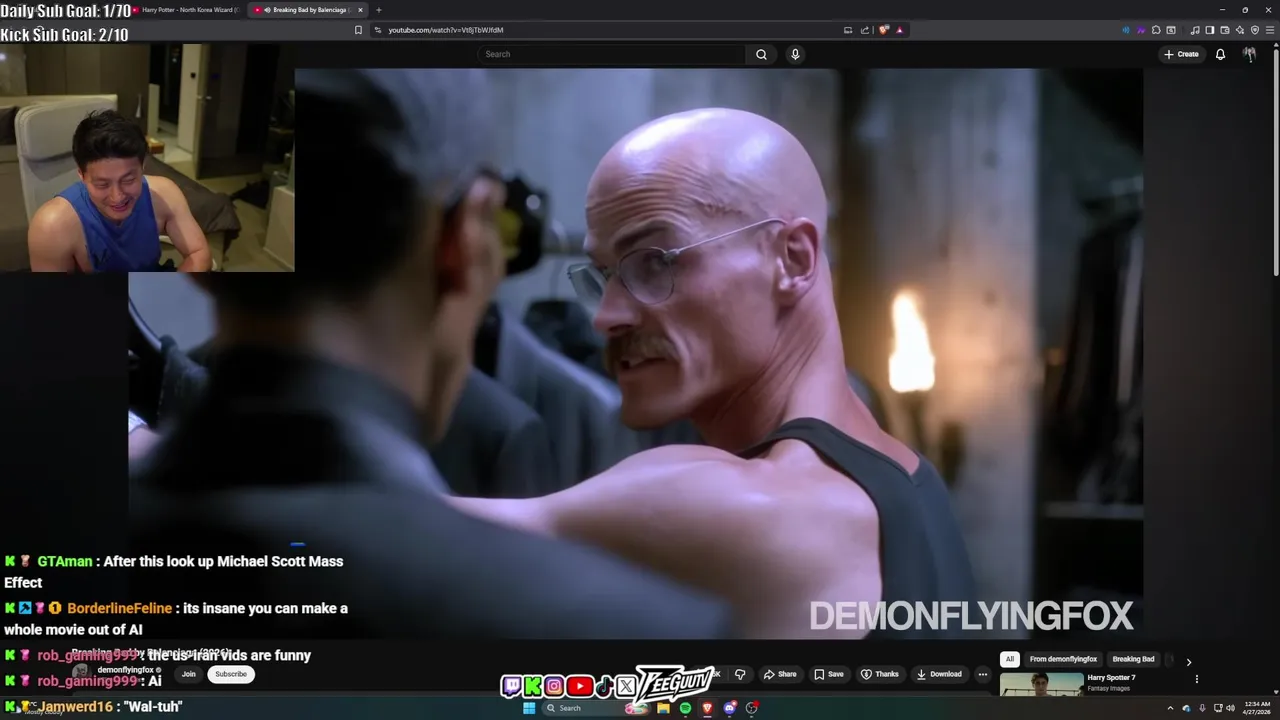This screenshot has width=1280, height=720.
Task: Click the Harry Spotter 7 video title
Action: click(1111, 678)
